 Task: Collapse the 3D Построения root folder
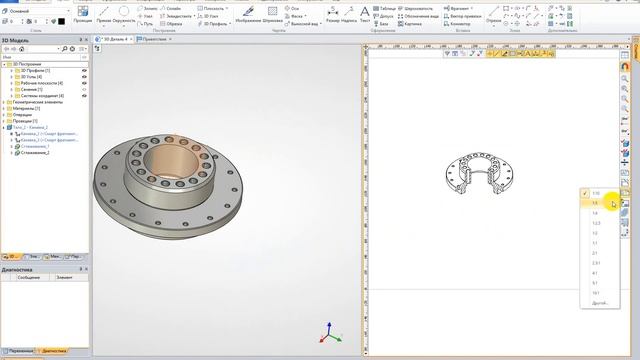4,64
